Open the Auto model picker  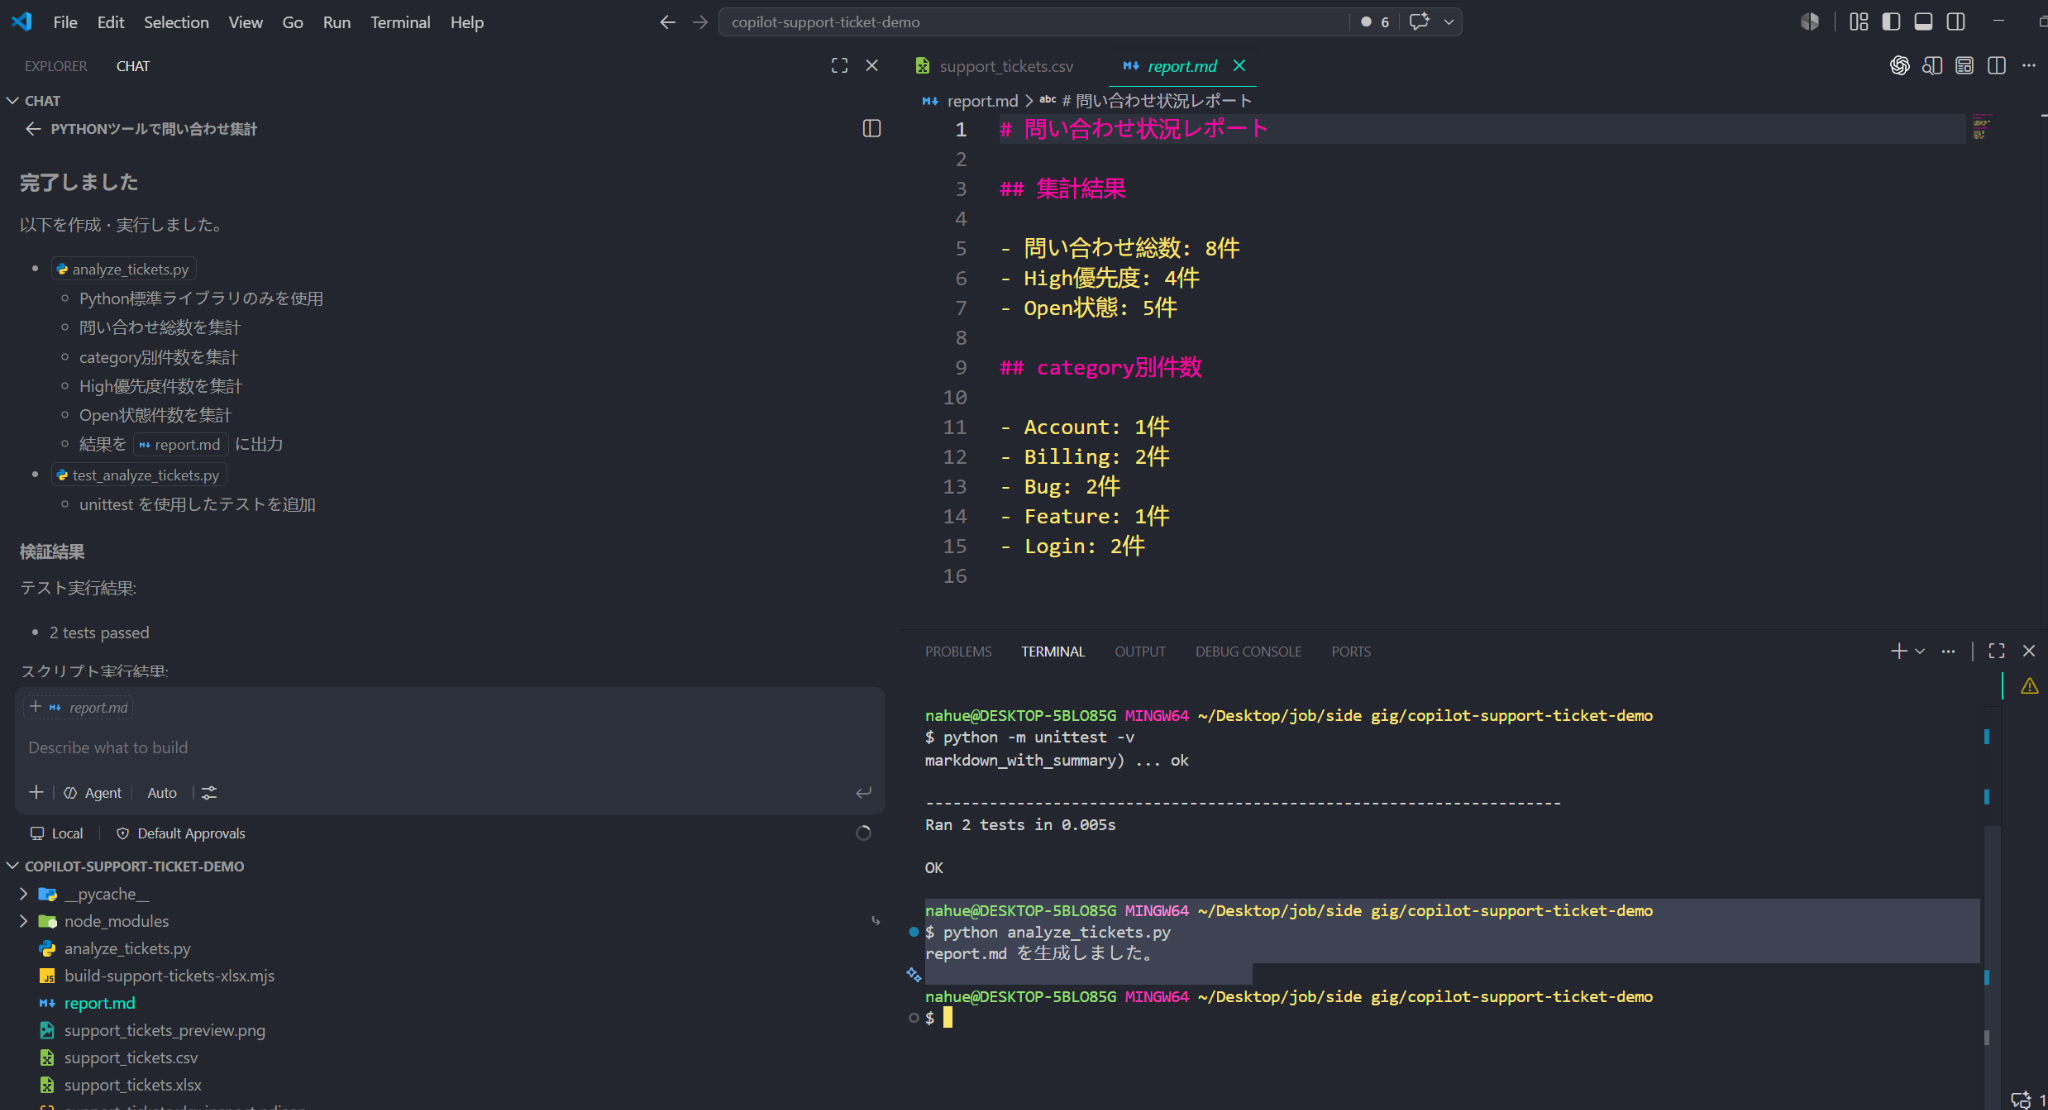[161, 792]
